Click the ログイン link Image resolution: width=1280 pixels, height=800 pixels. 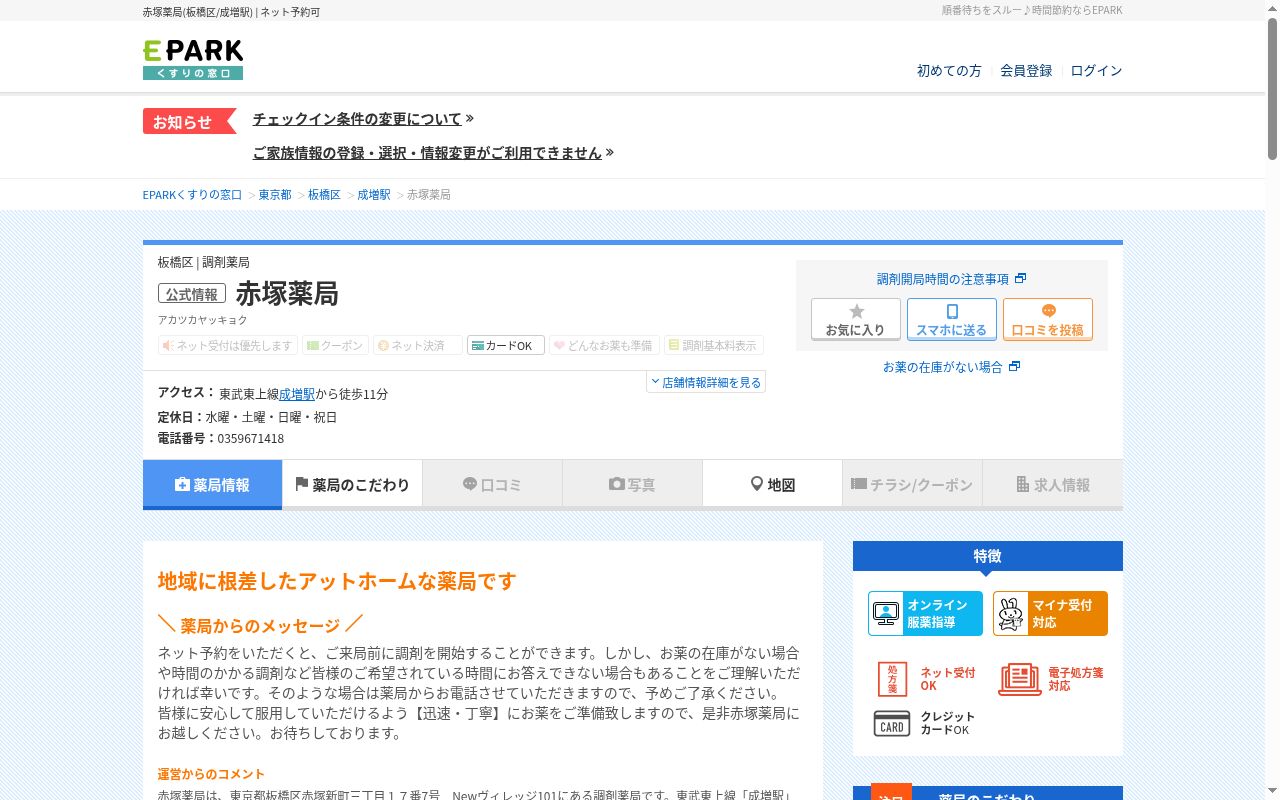click(x=1096, y=71)
